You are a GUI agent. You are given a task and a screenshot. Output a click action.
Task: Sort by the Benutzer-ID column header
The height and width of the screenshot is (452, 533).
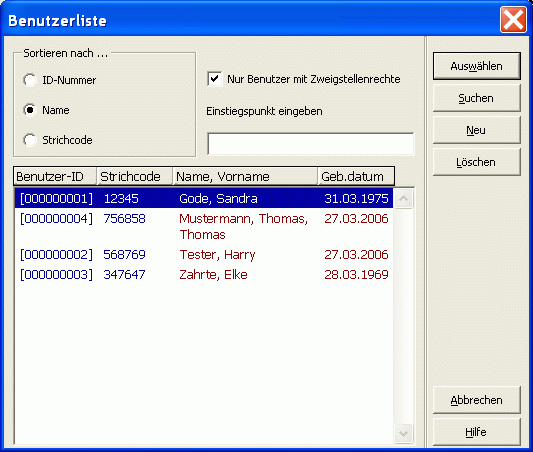(x=55, y=176)
